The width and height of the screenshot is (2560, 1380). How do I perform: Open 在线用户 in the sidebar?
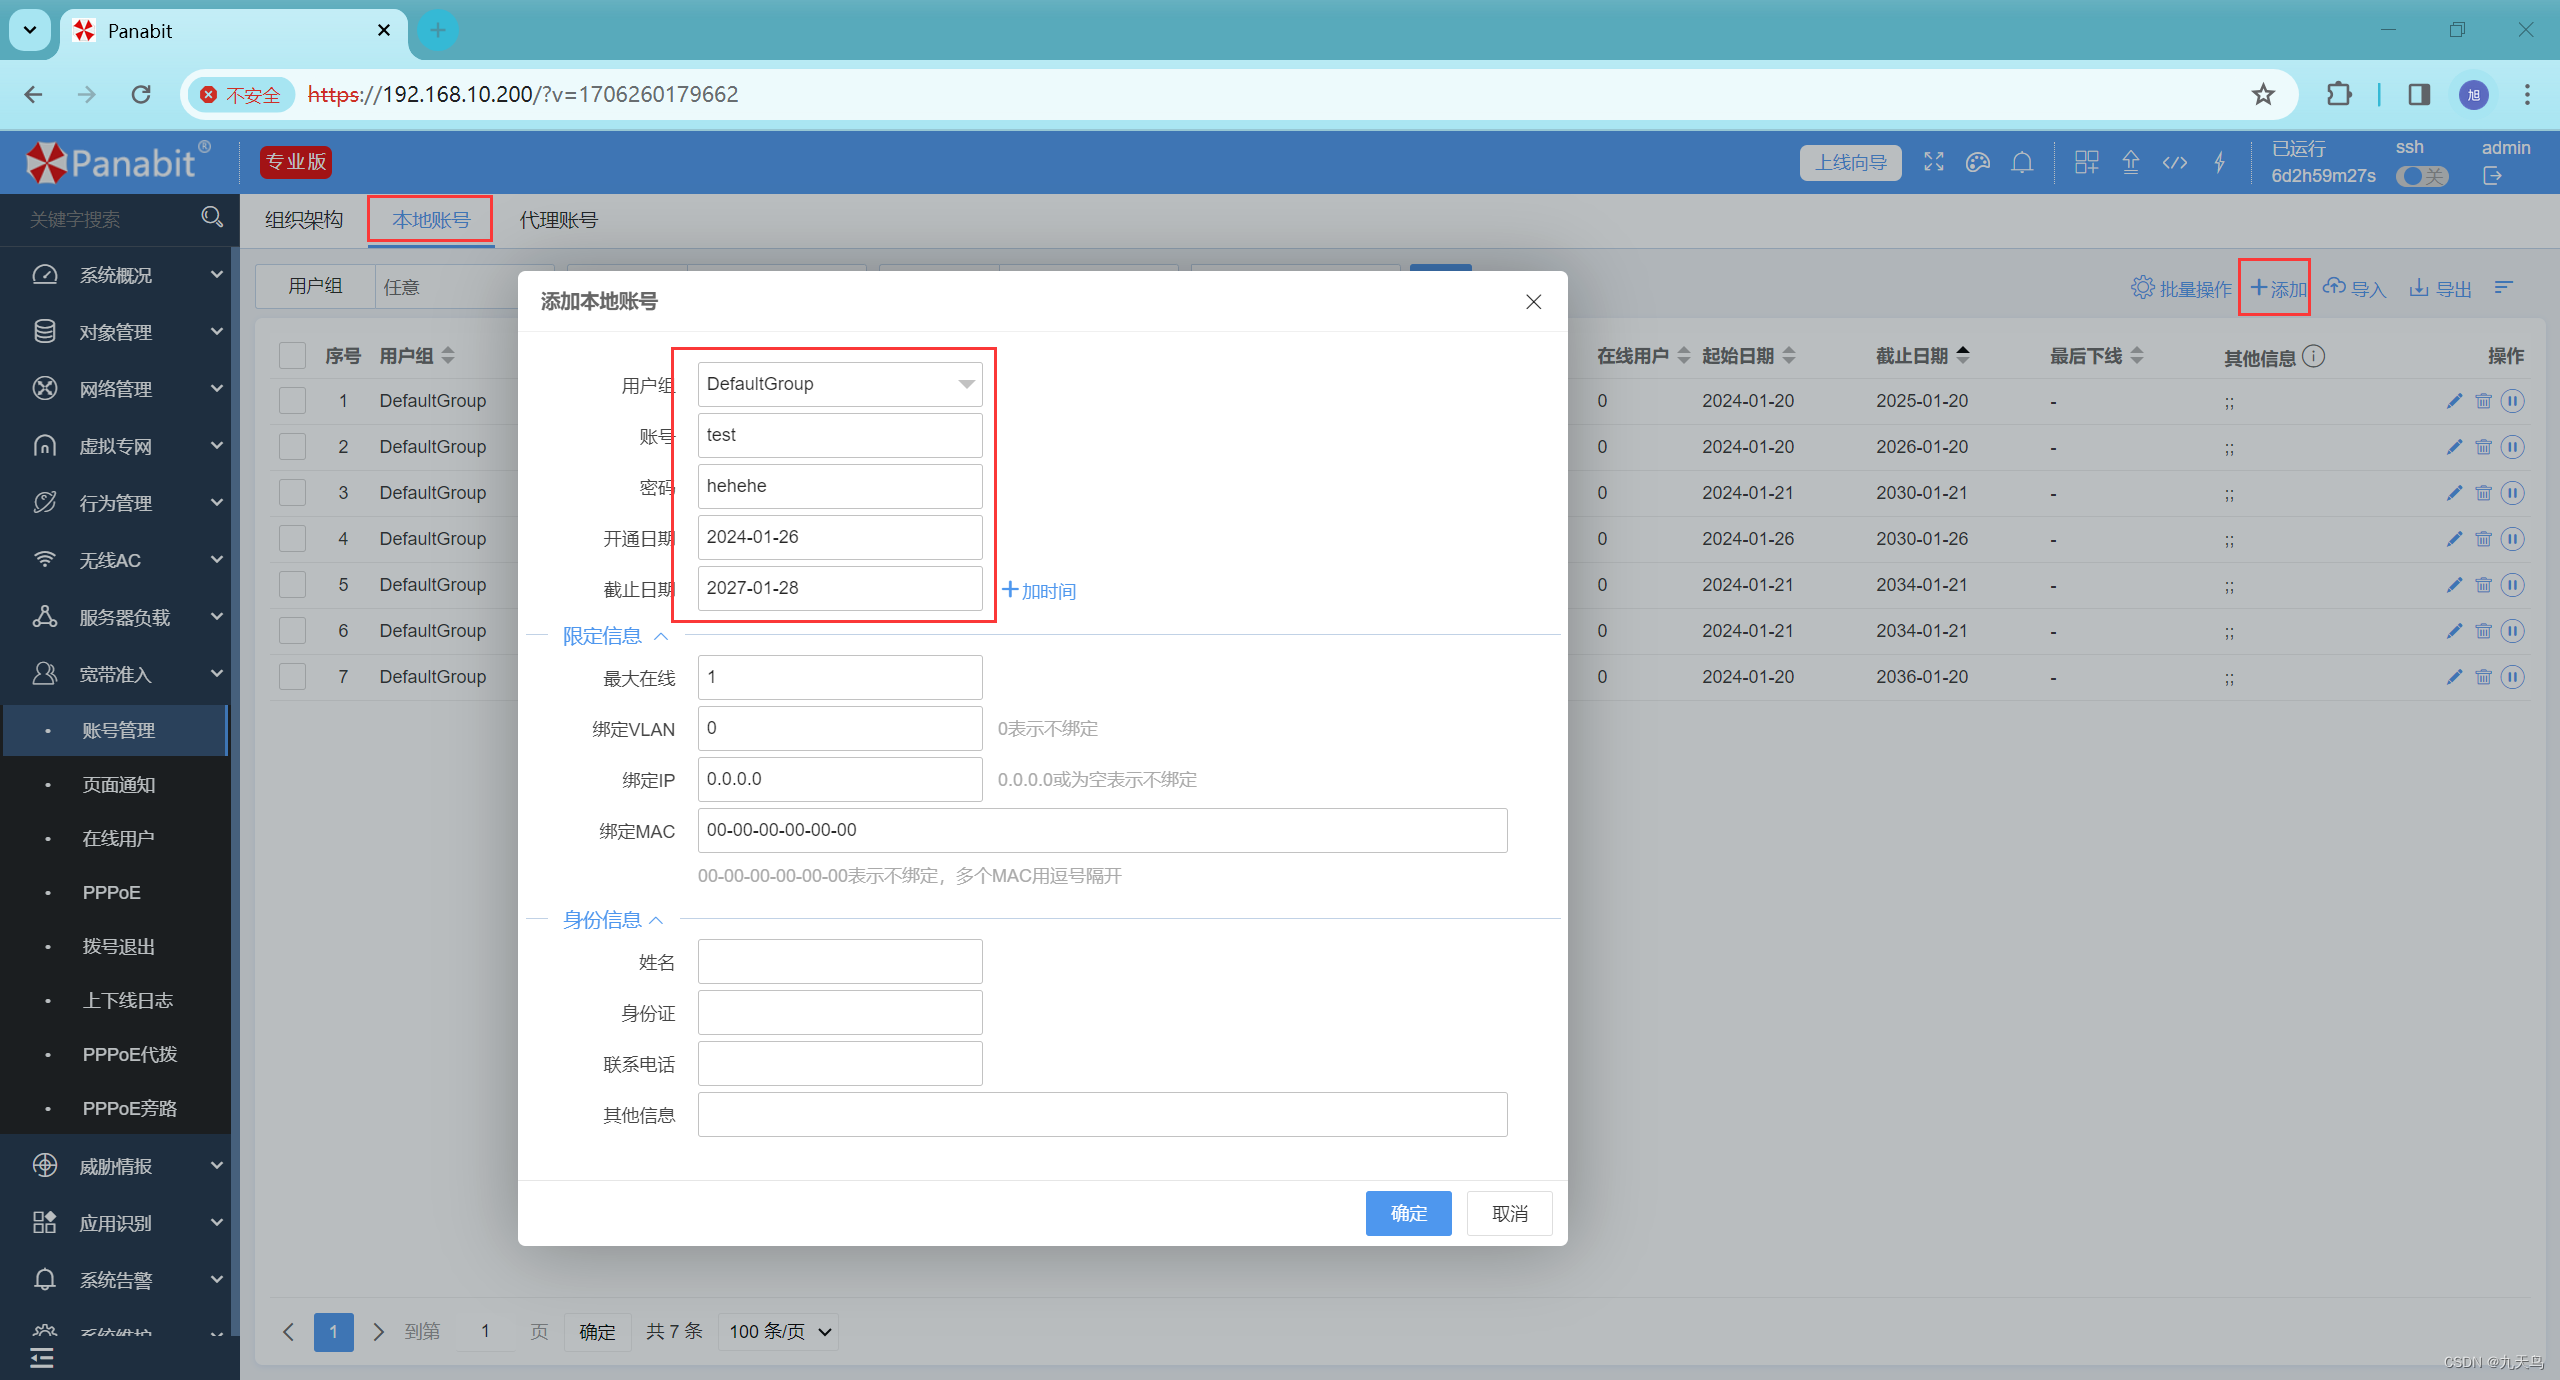pyautogui.click(x=118, y=838)
